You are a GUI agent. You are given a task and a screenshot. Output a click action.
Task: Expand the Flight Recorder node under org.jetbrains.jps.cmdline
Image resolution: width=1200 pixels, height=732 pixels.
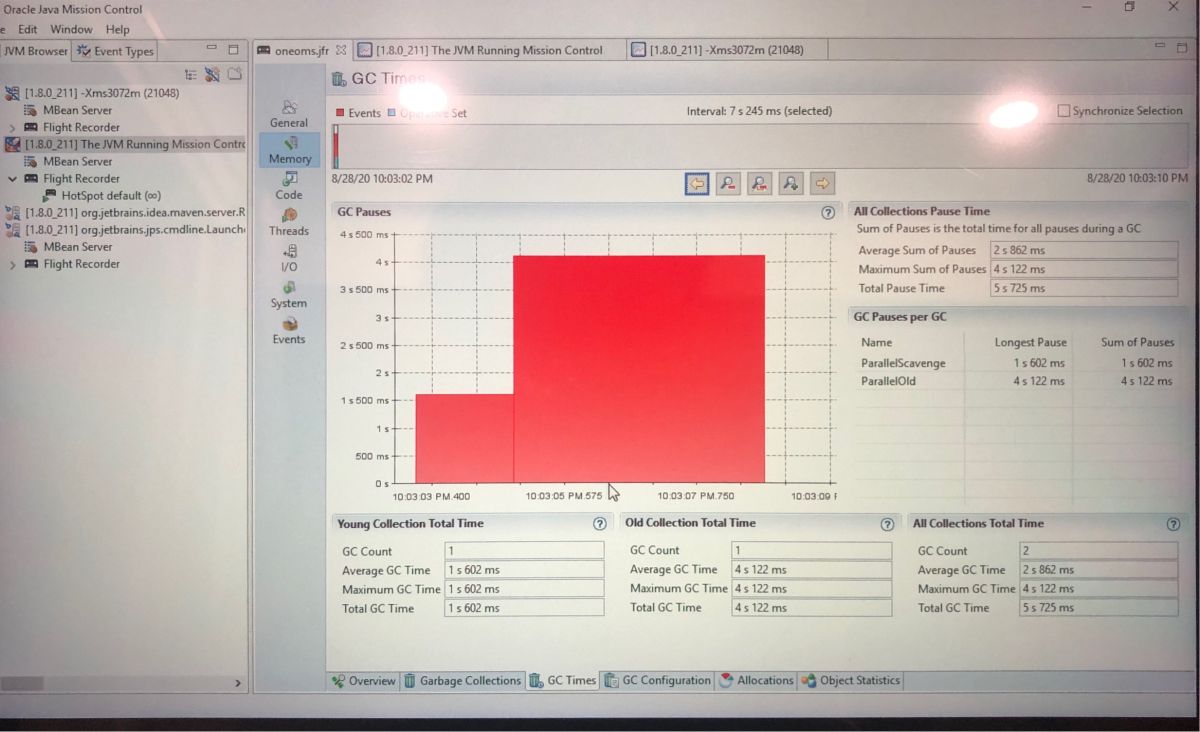coord(12,265)
